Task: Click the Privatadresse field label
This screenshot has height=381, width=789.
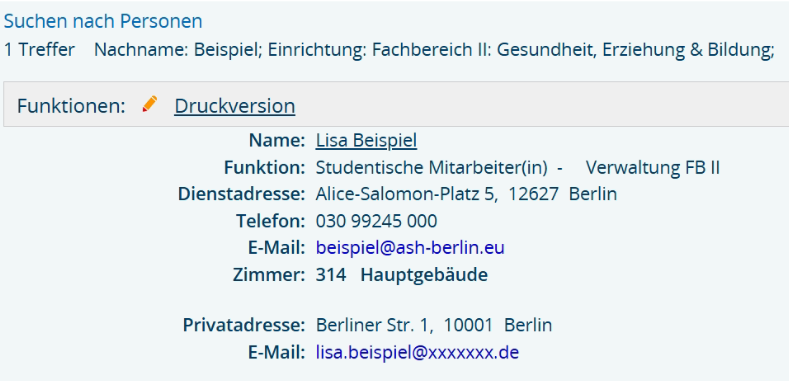Action: pyautogui.click(x=244, y=325)
